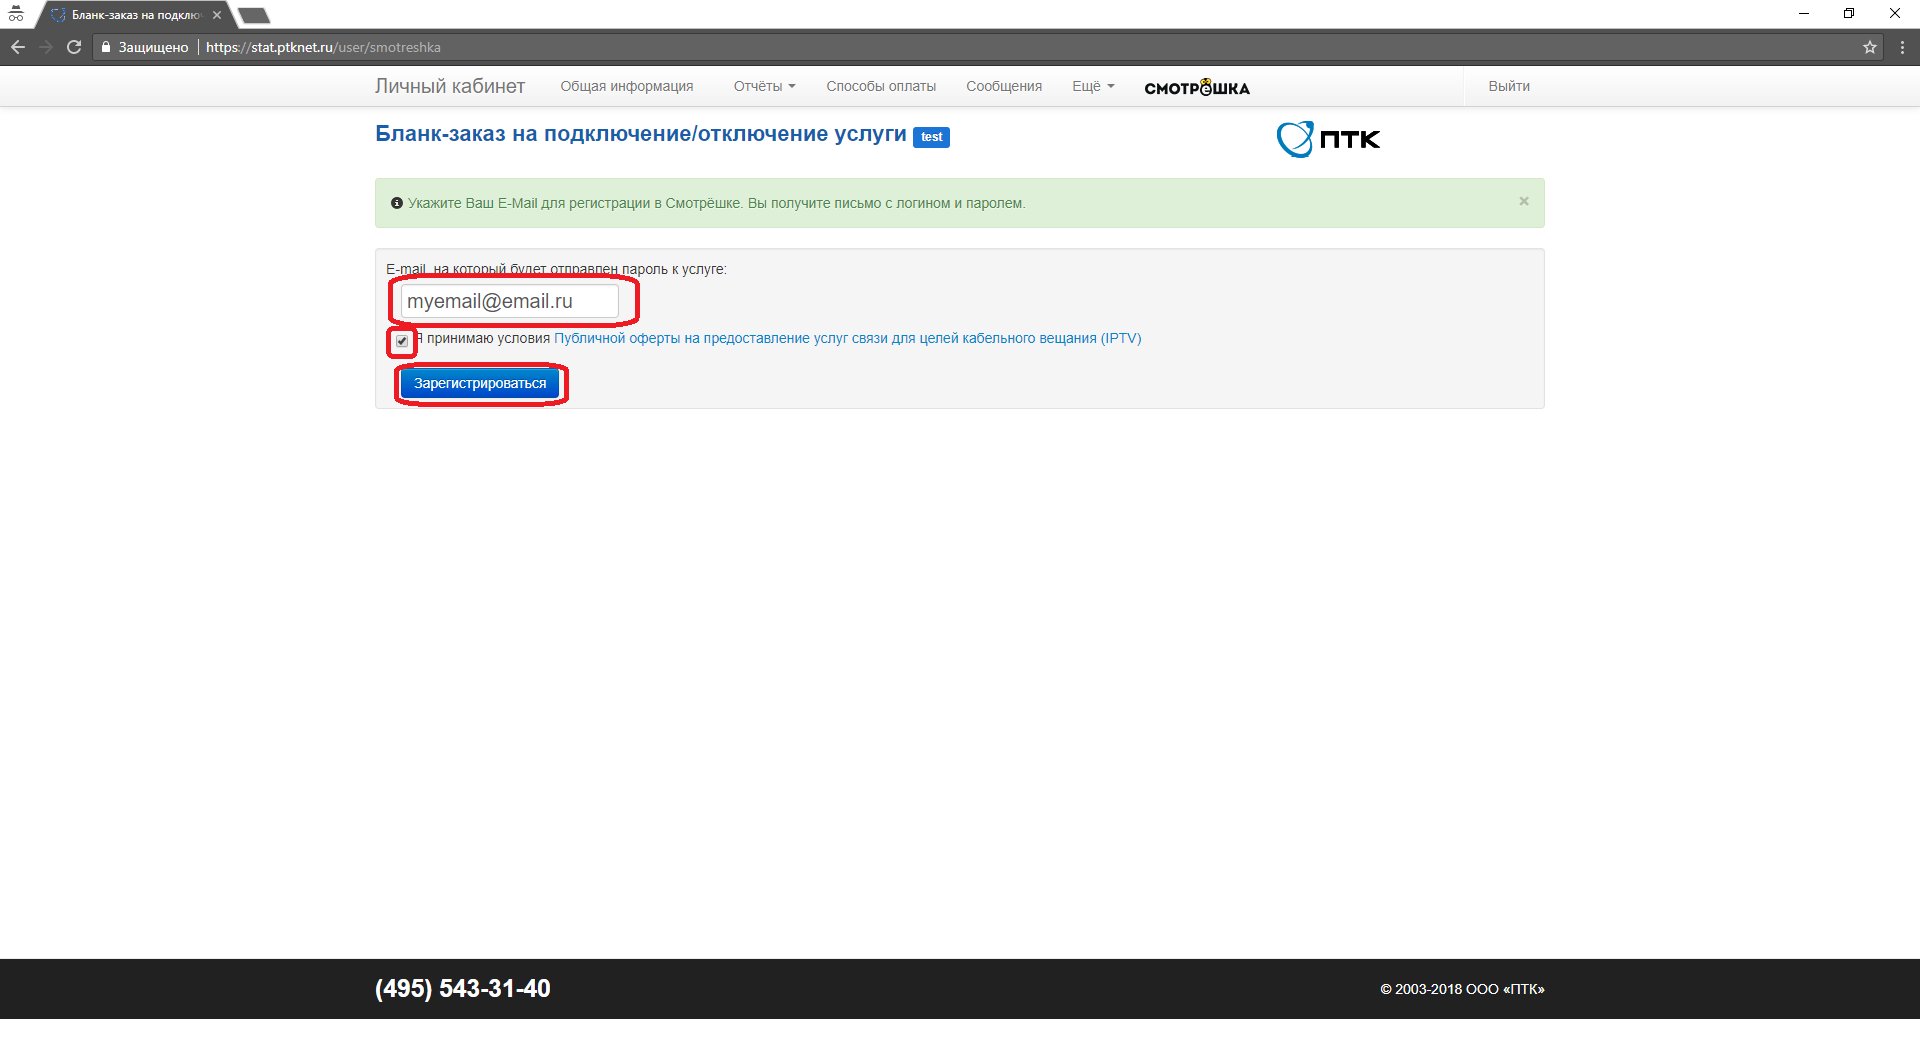
Task: Click the copyright 2003-2018 ООО «ПТК» text
Action: (x=1462, y=989)
